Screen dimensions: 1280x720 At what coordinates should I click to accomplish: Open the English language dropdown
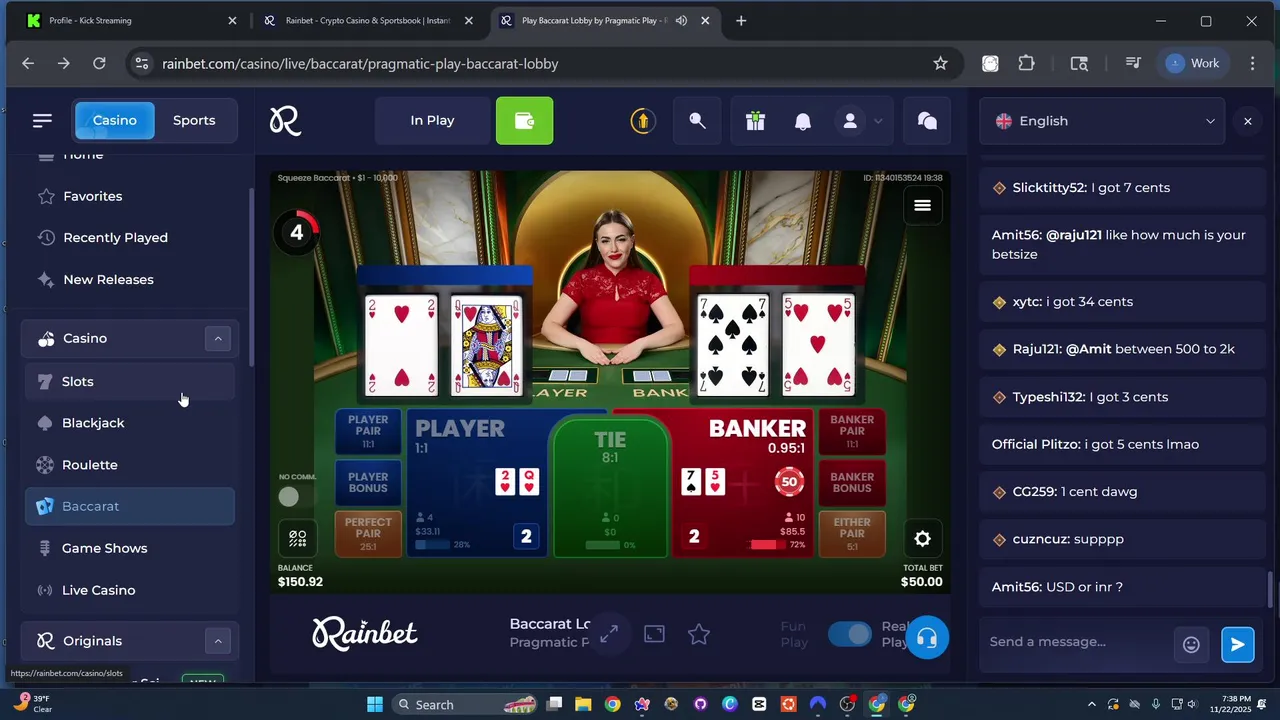coord(1102,121)
